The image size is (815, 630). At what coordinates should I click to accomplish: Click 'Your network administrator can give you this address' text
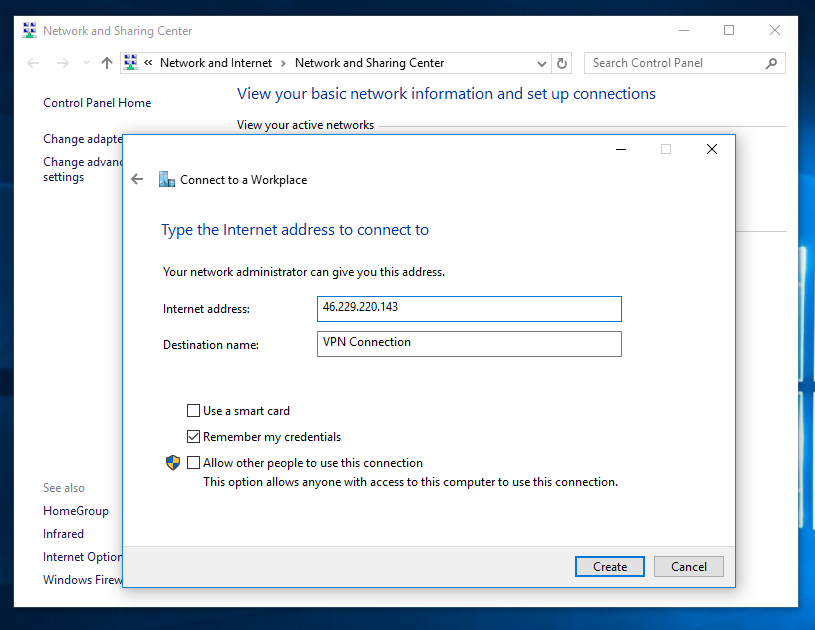(x=304, y=272)
